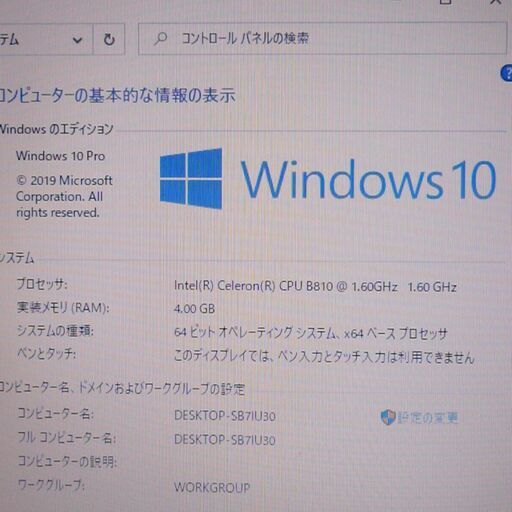The width and height of the screenshot is (512, 512).
Task: Click the フル コンピューター名 DESKTOP-SB7IU30 value
Action: click(x=225, y=440)
